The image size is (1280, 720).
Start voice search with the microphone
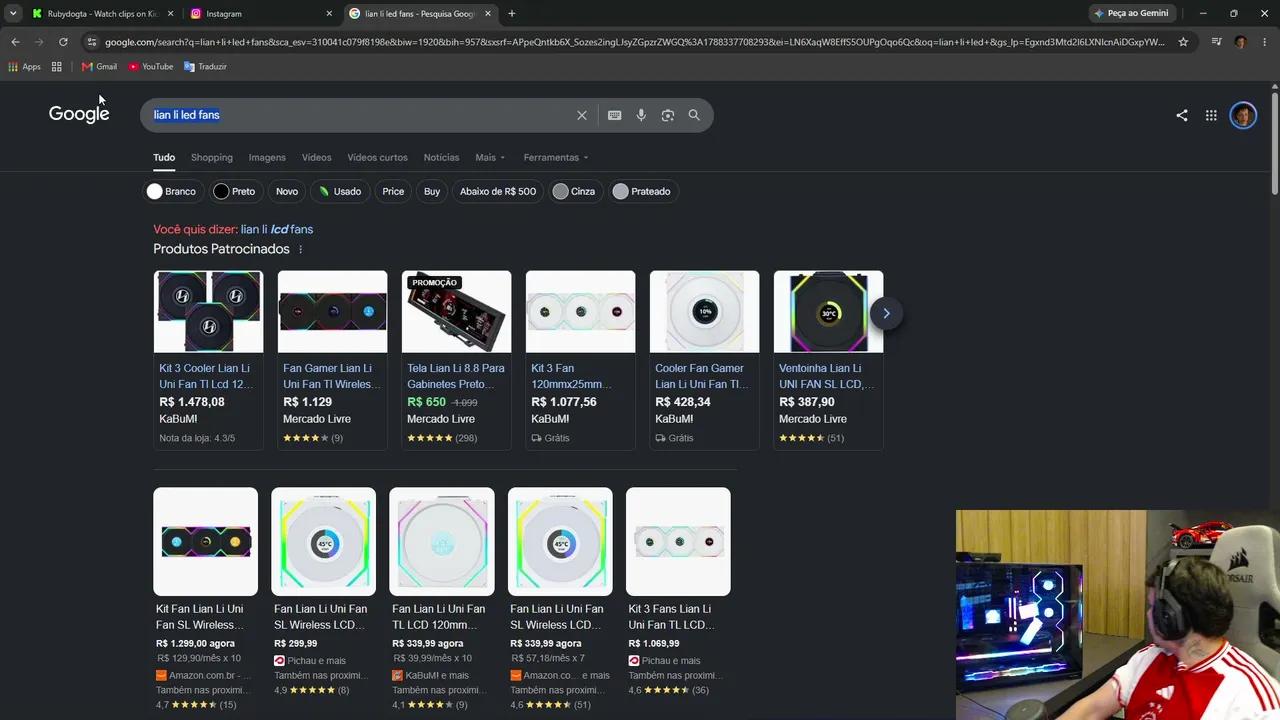point(641,115)
